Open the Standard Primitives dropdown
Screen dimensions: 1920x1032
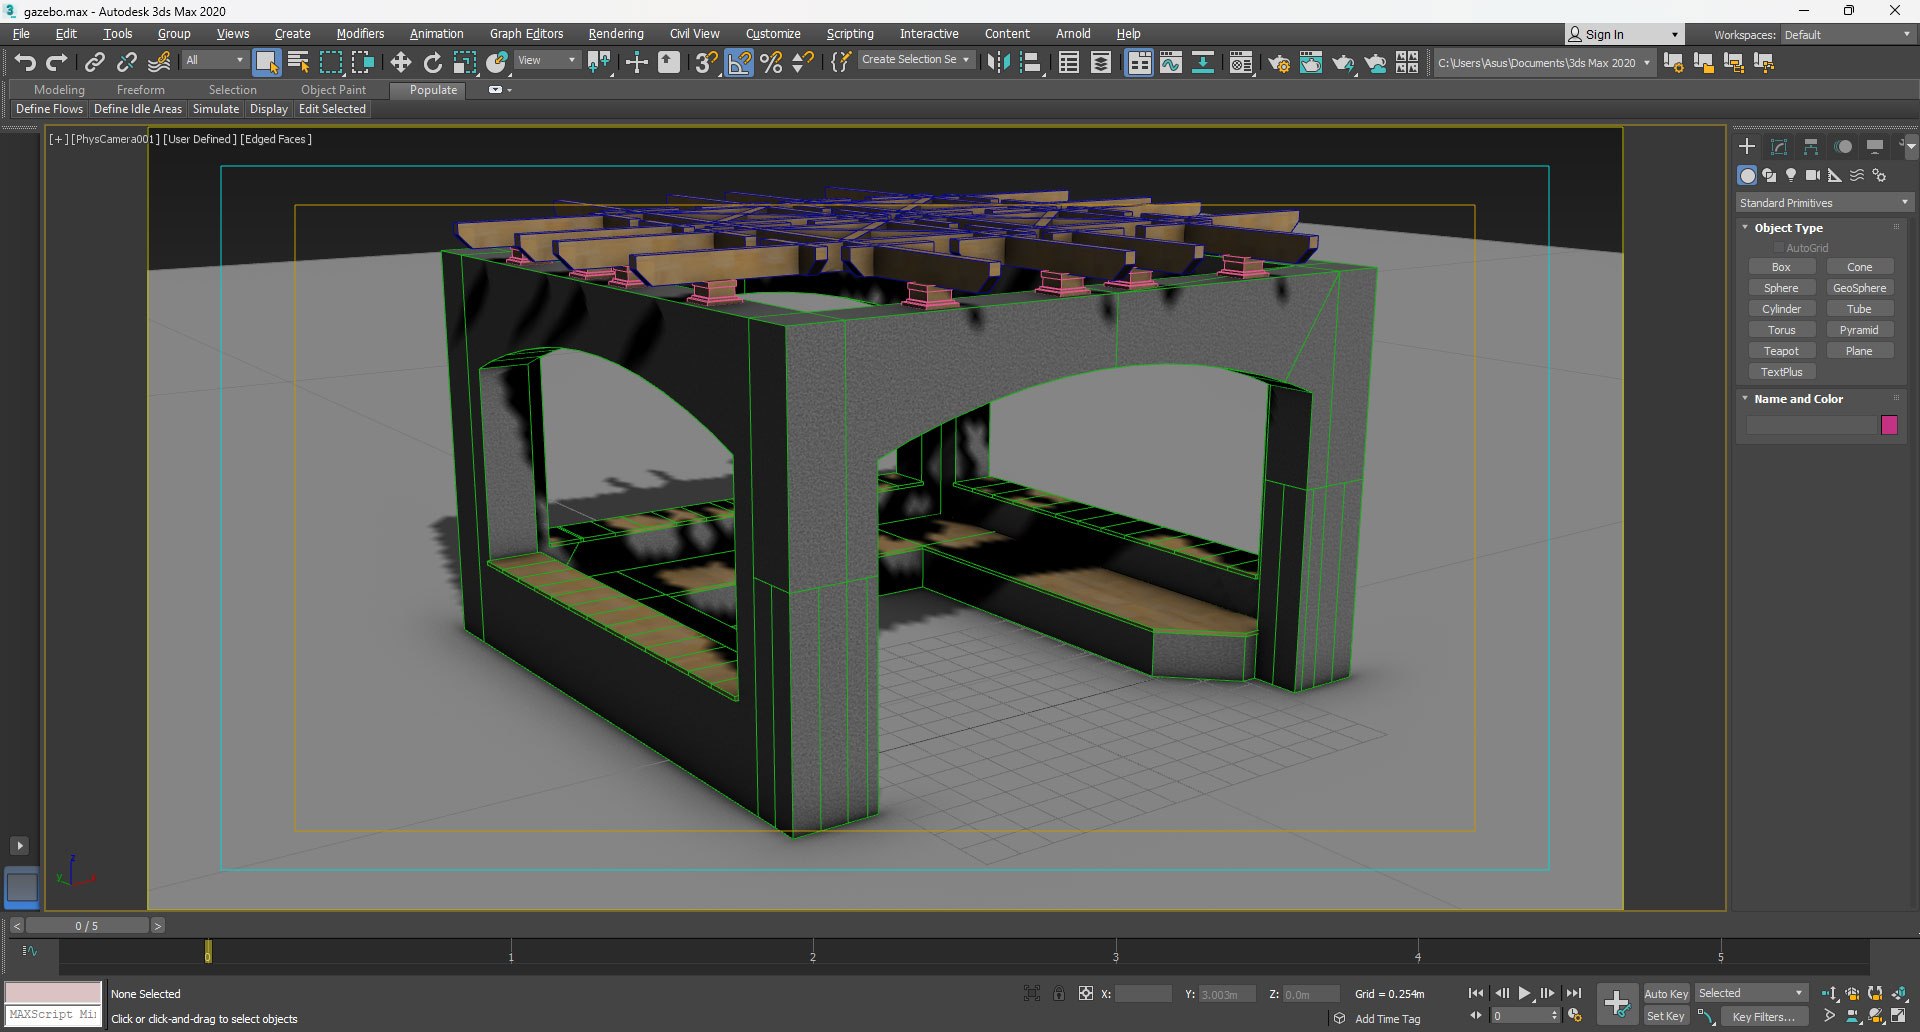pyautogui.click(x=1824, y=203)
